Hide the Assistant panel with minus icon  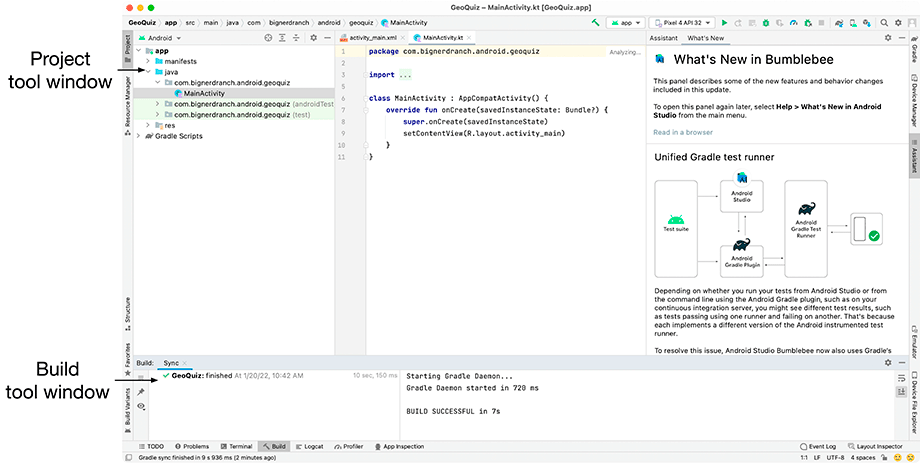coord(902,38)
